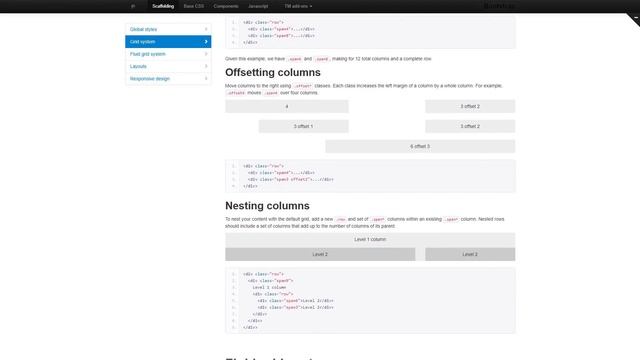This screenshot has height=360, width=640.
Task: Click the 'Level 1 column' line in code block
Action: click(x=269, y=287)
